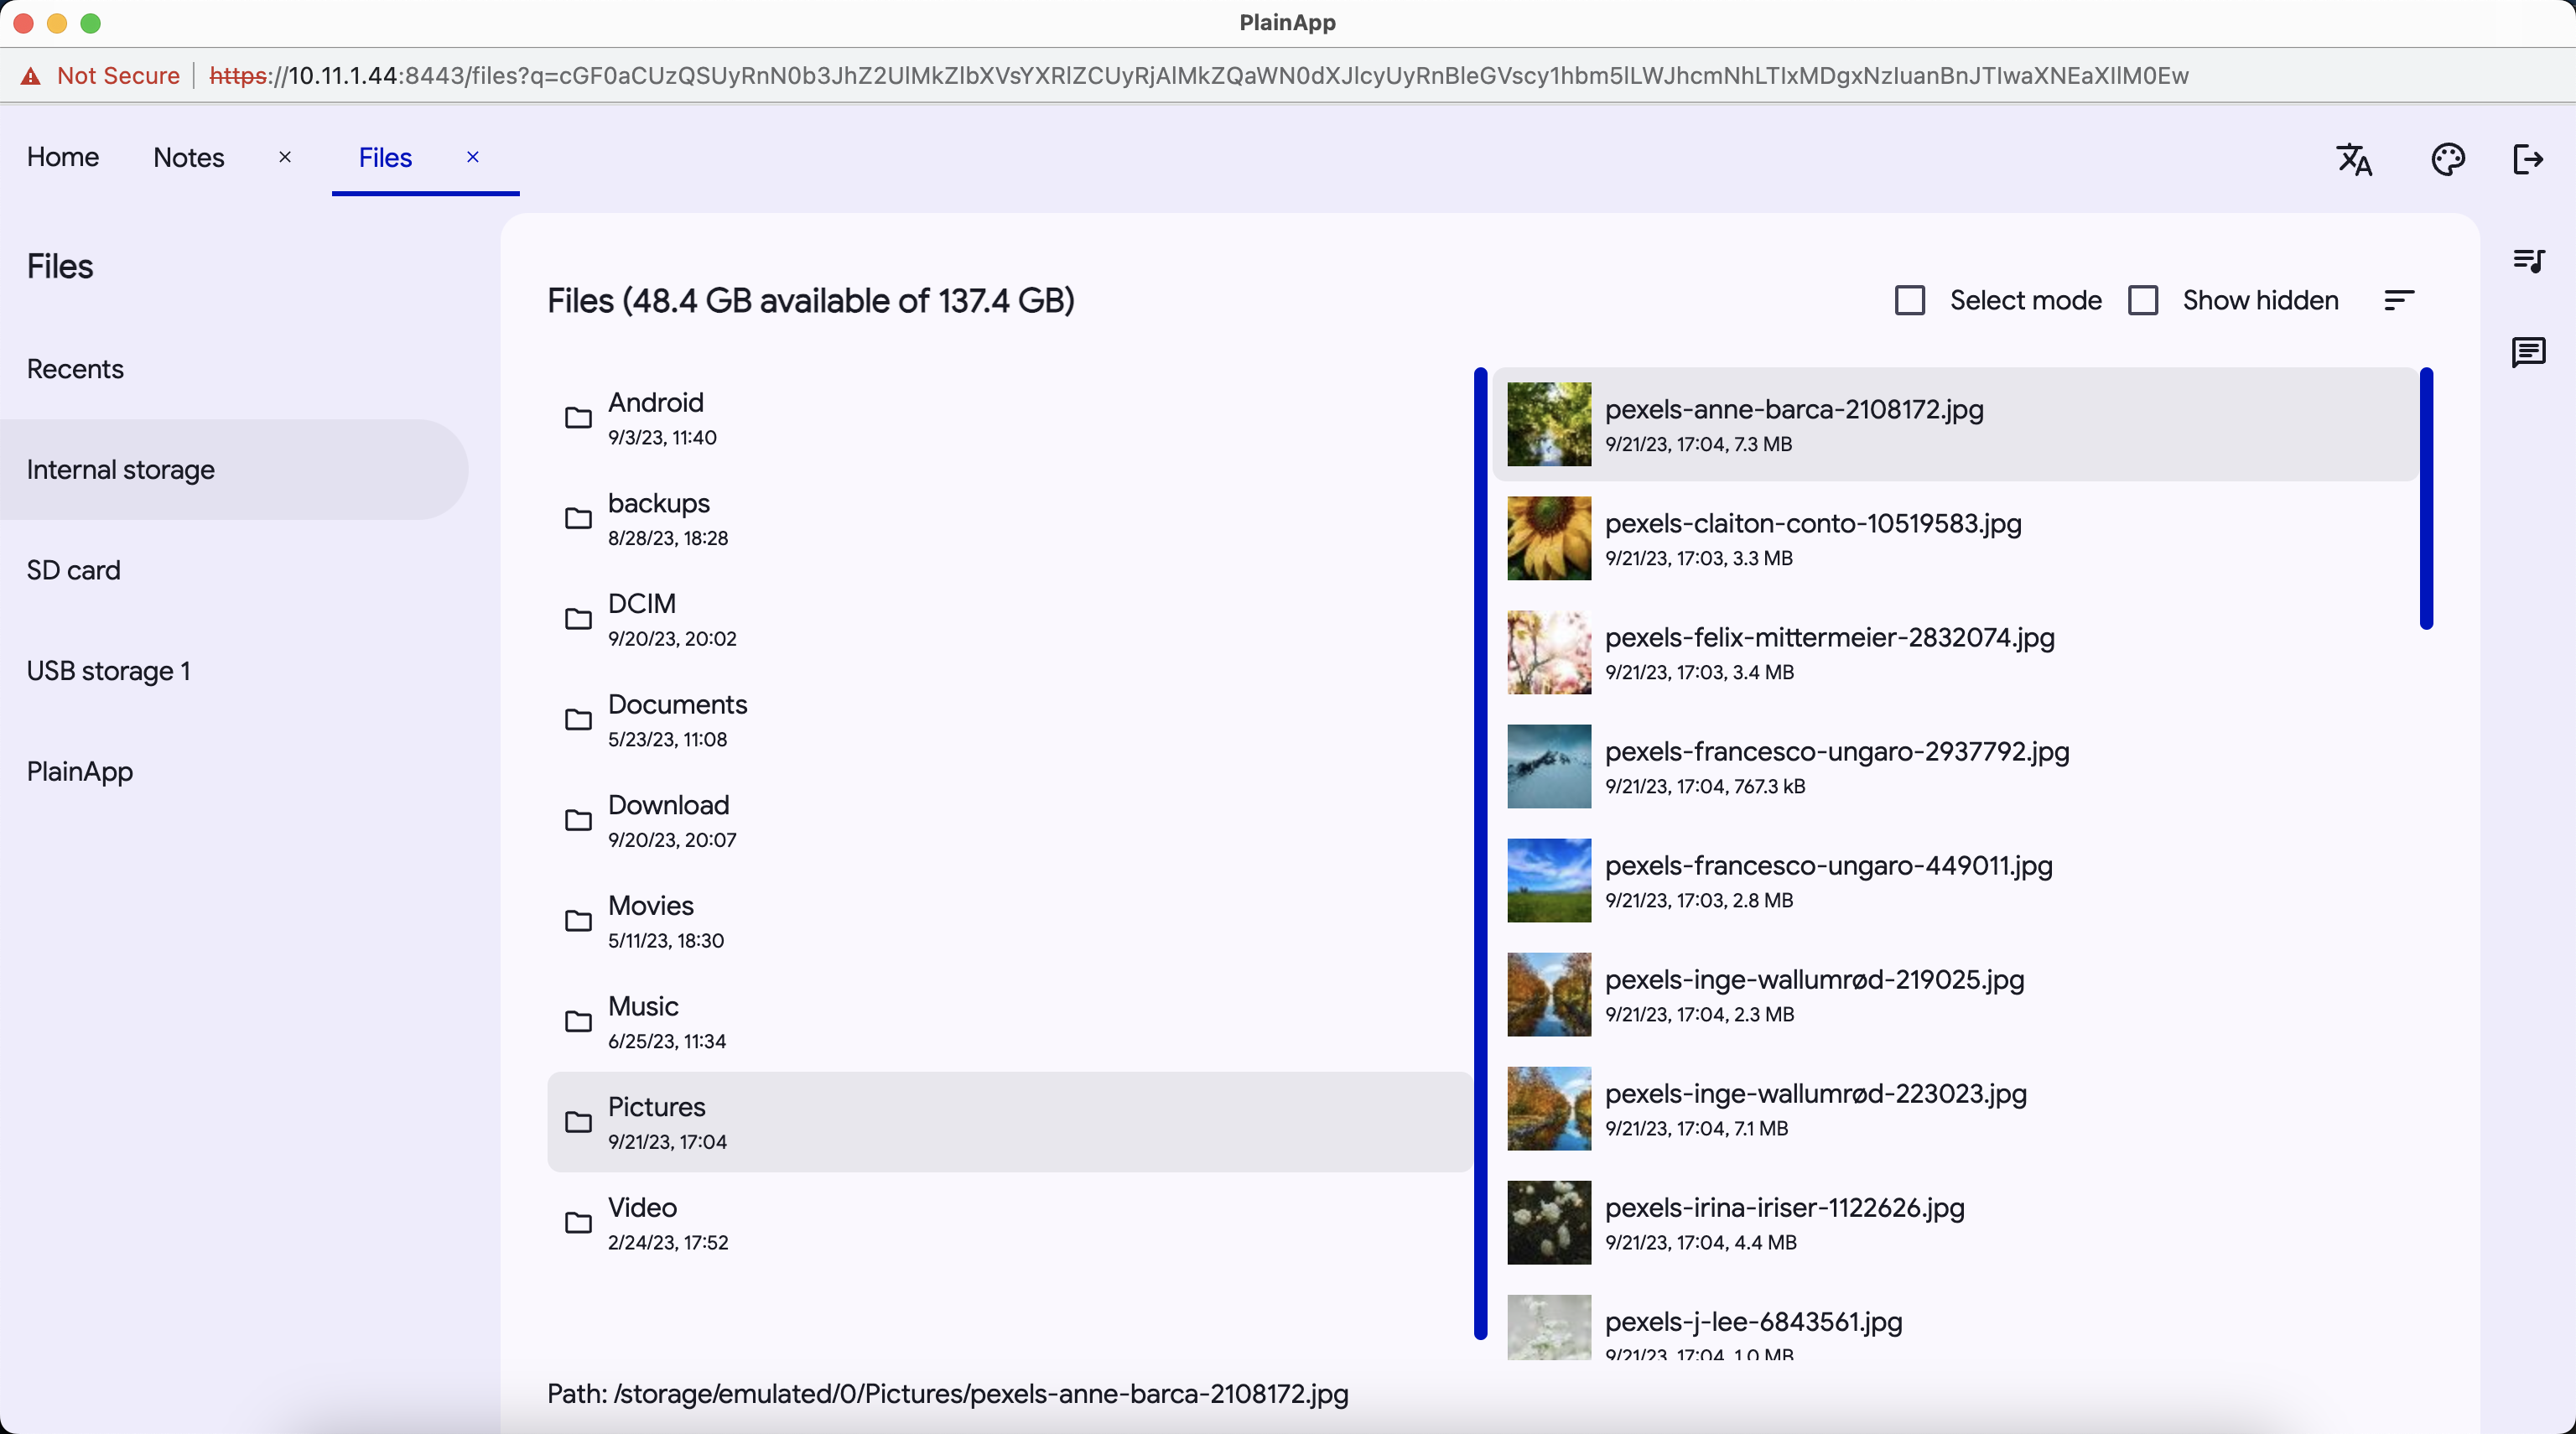This screenshot has height=1434, width=2576.
Task: Open SD card in sidebar
Action: [73, 570]
